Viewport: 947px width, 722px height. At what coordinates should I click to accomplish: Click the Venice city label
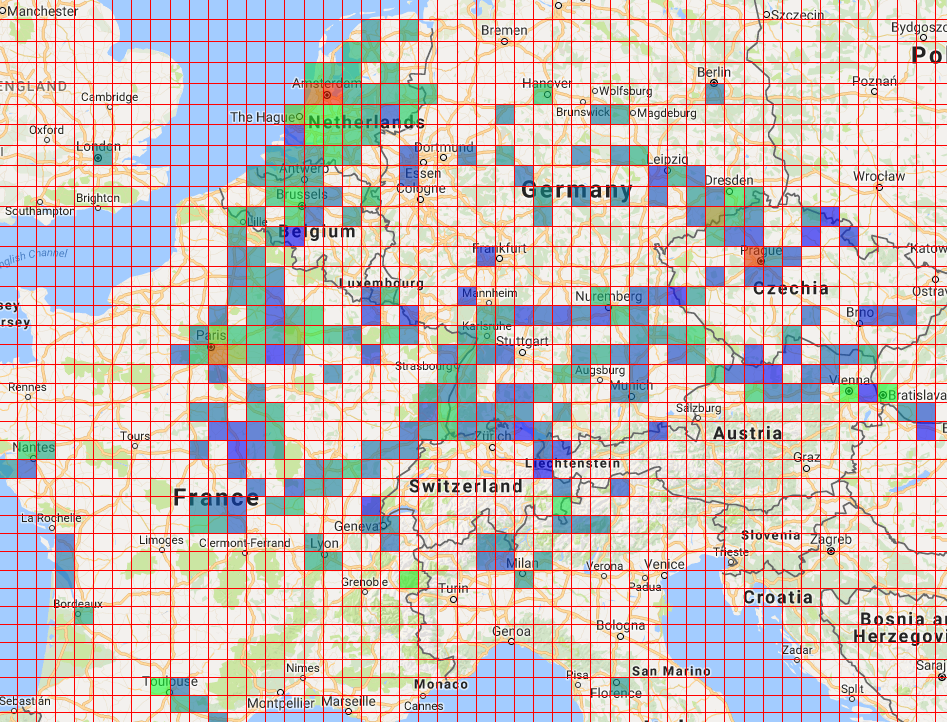tap(664, 564)
